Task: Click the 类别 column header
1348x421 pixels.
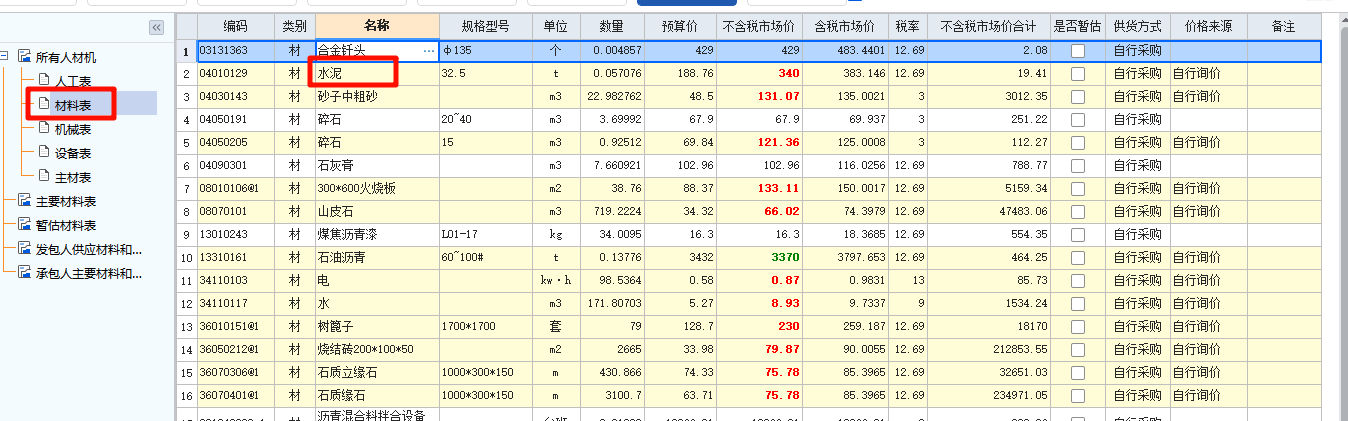Action: click(x=294, y=26)
